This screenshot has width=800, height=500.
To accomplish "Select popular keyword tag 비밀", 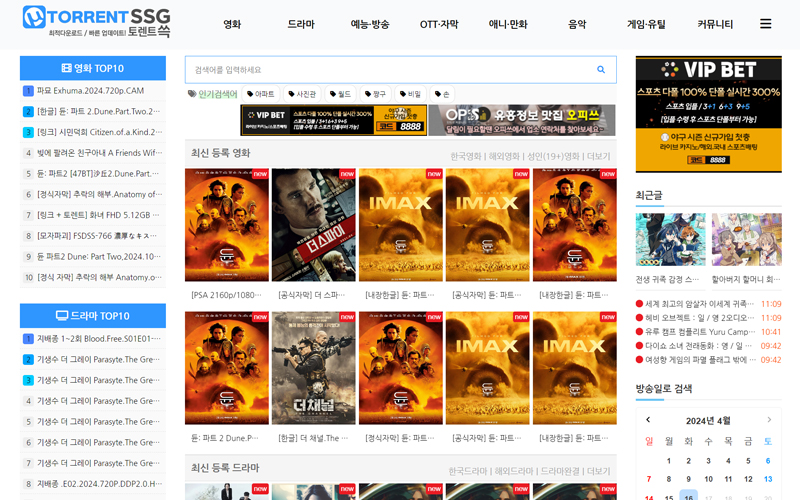I will tap(410, 94).
